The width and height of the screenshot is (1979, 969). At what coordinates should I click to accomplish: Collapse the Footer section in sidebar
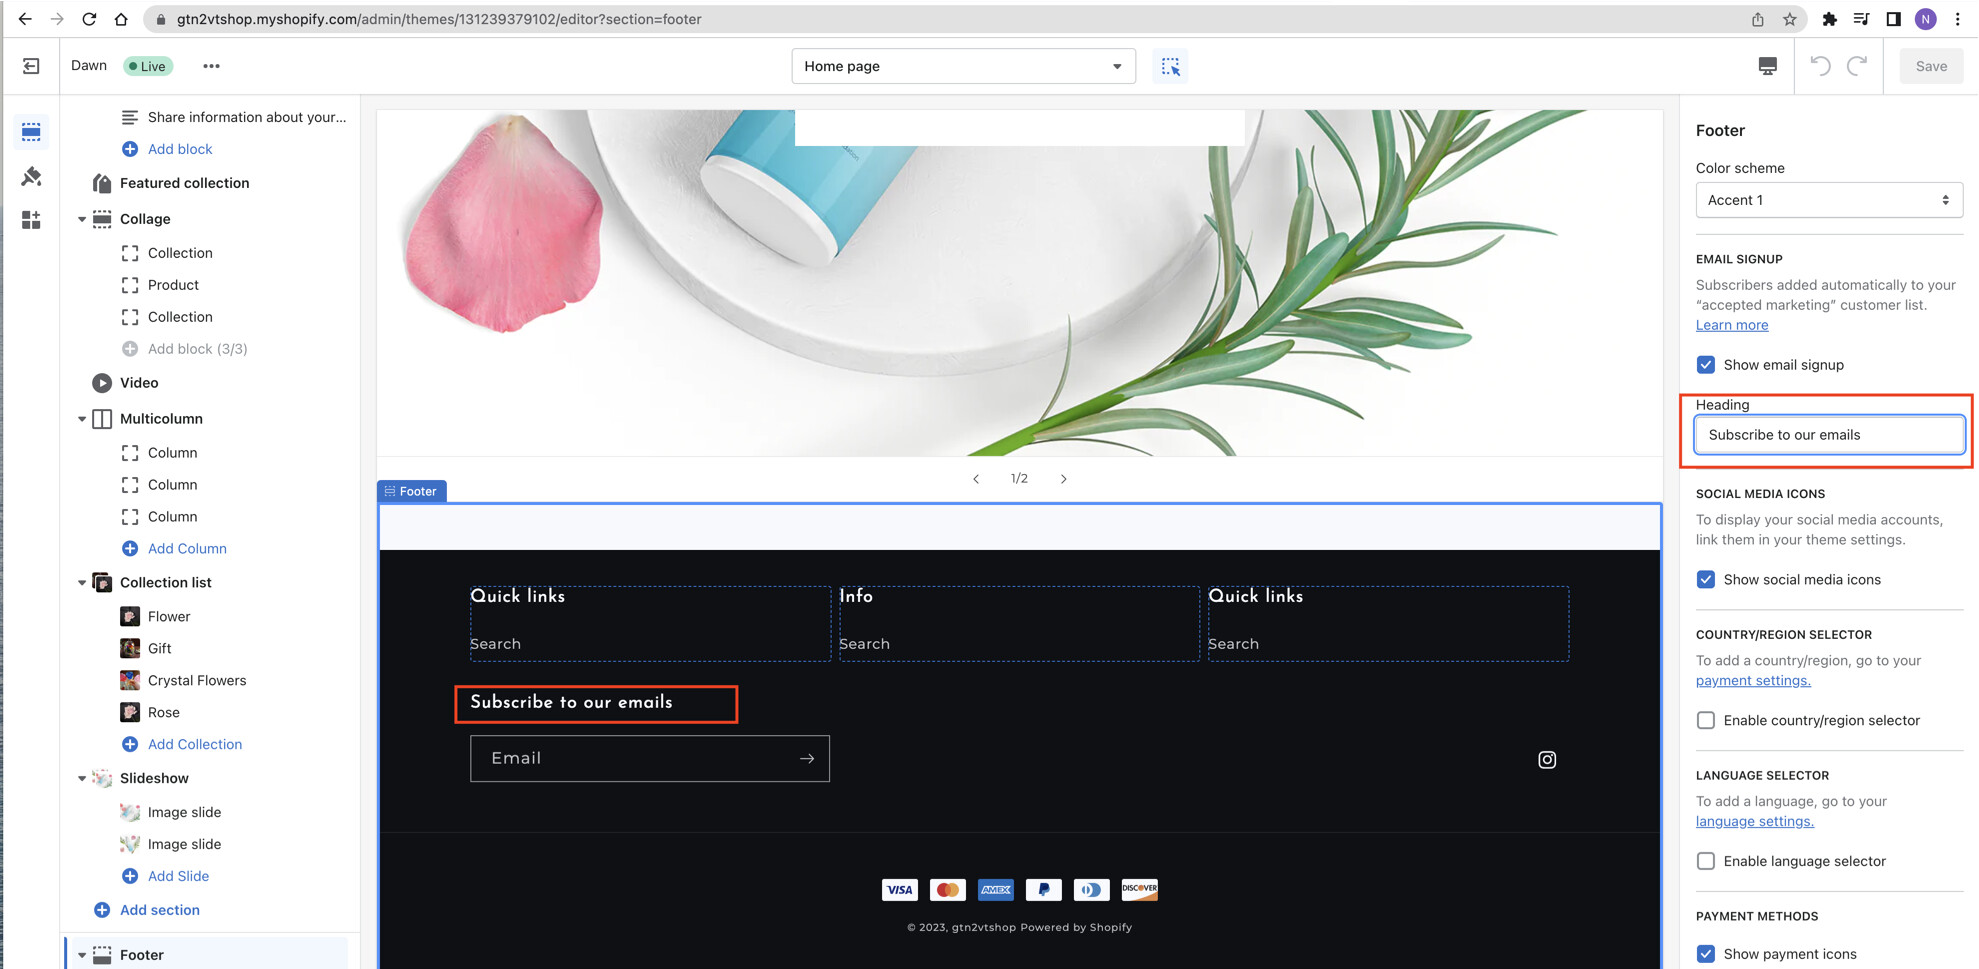click(82, 955)
